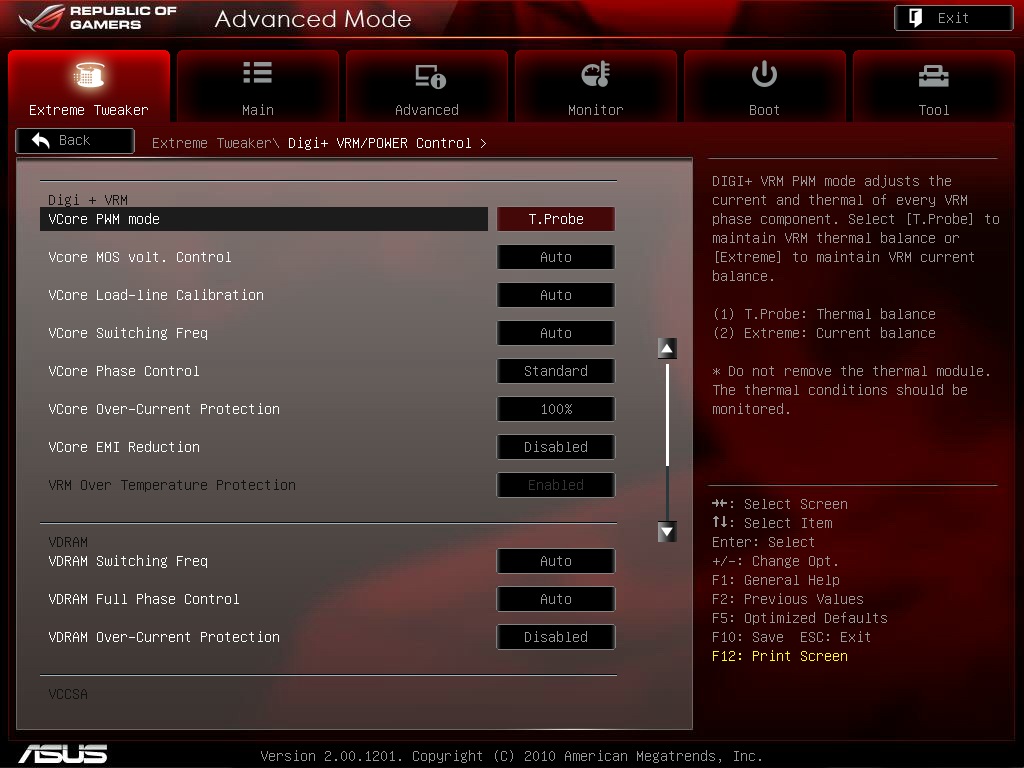Click the Advanced monitor info icon
This screenshot has width=1024, height=768.
(x=430, y=76)
